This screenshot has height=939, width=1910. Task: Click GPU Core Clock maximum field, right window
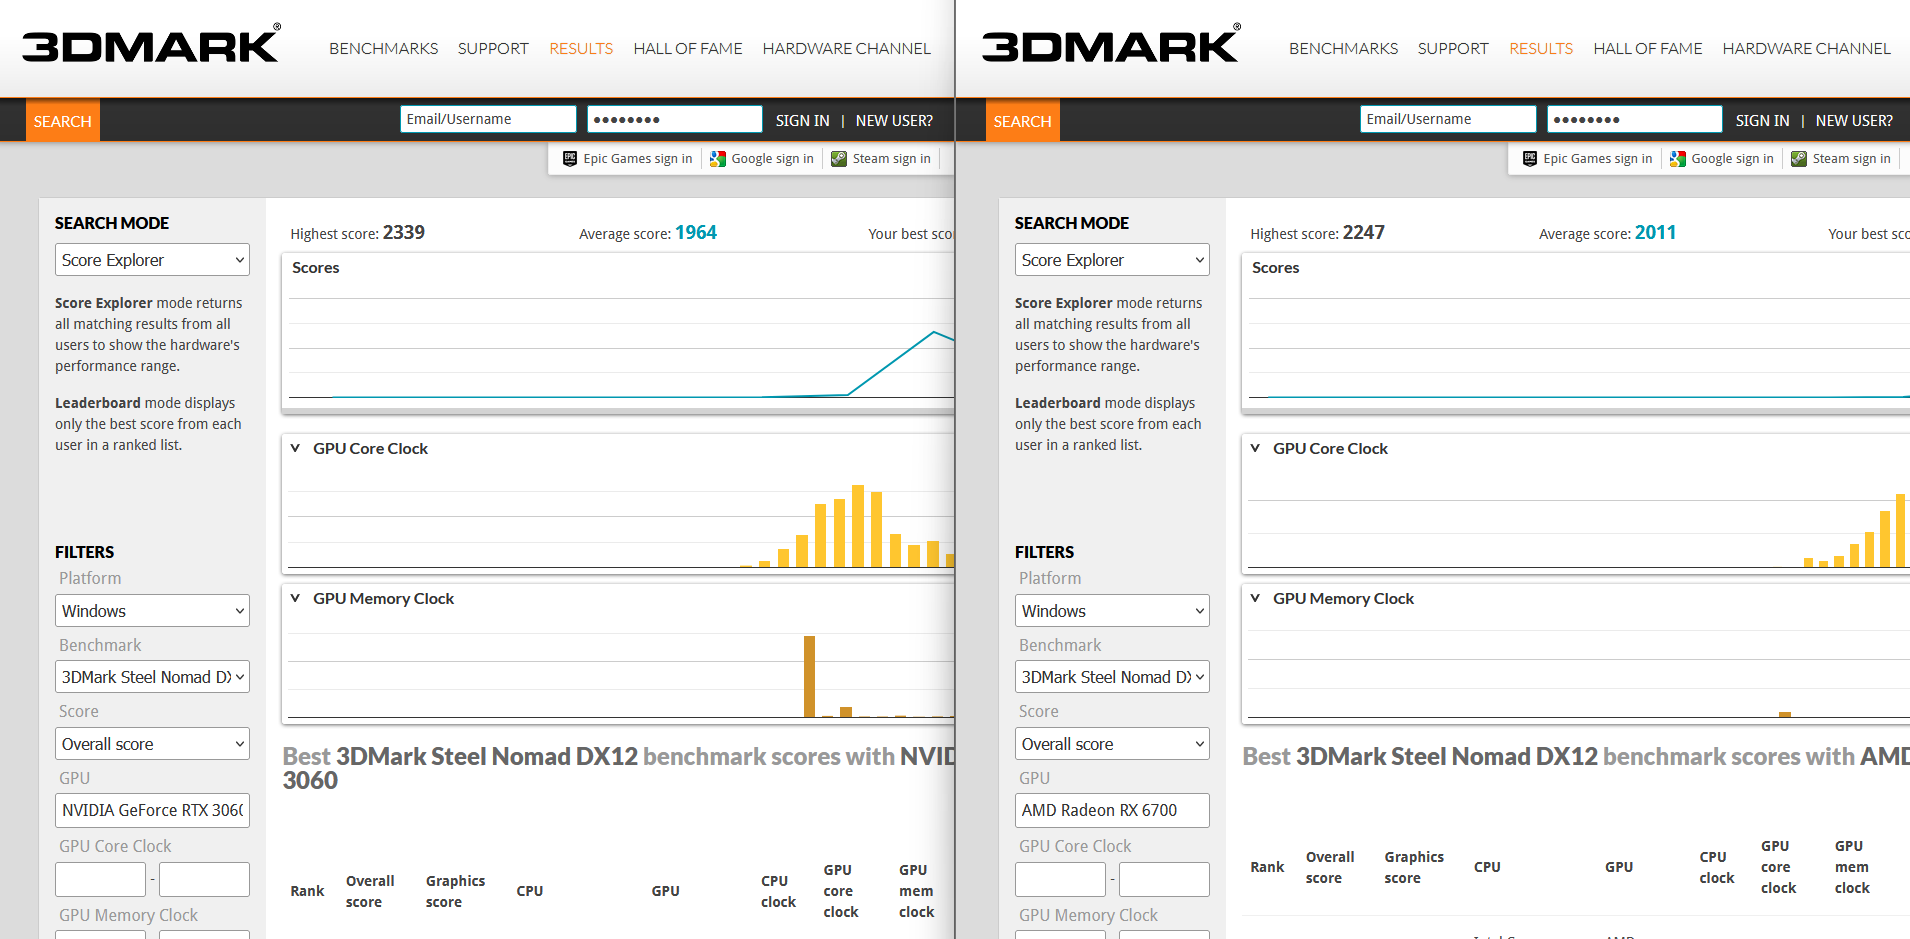click(1164, 880)
